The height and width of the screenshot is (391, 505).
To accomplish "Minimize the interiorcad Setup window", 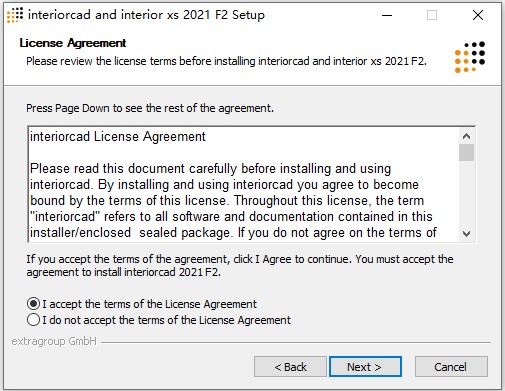I will (387, 15).
